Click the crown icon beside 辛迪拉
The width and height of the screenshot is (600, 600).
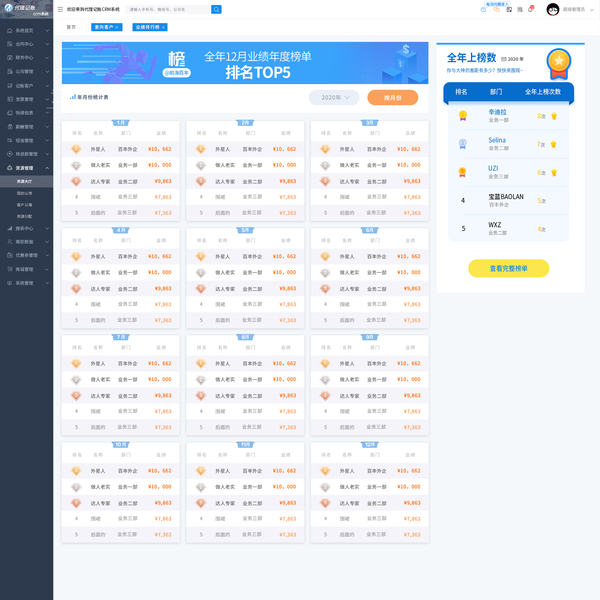coord(554,116)
